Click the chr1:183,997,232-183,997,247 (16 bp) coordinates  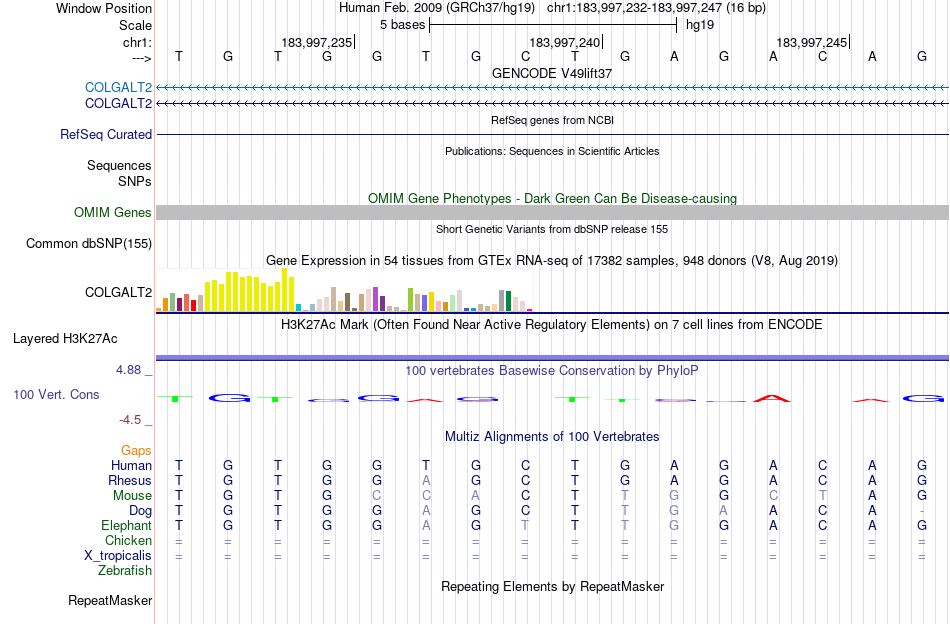pos(656,8)
